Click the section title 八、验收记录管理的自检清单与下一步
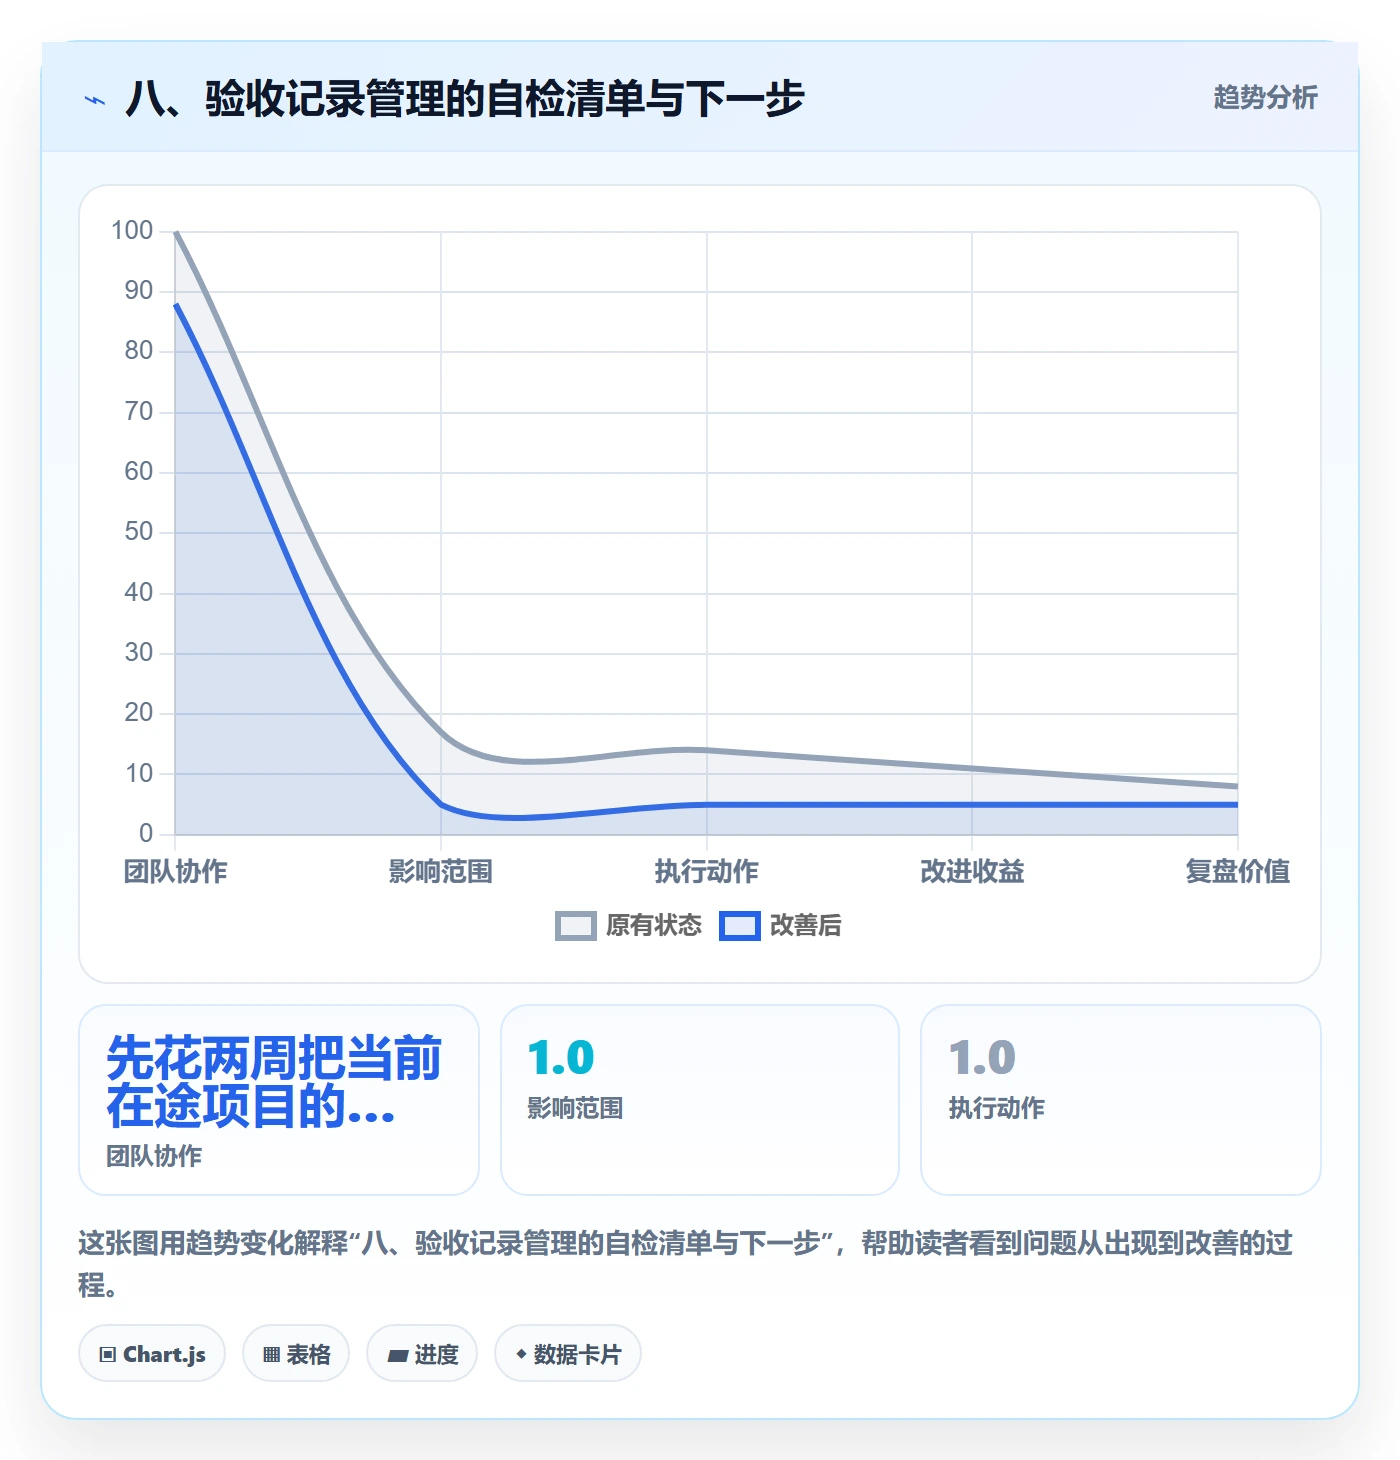This screenshot has width=1400, height=1460. point(465,99)
